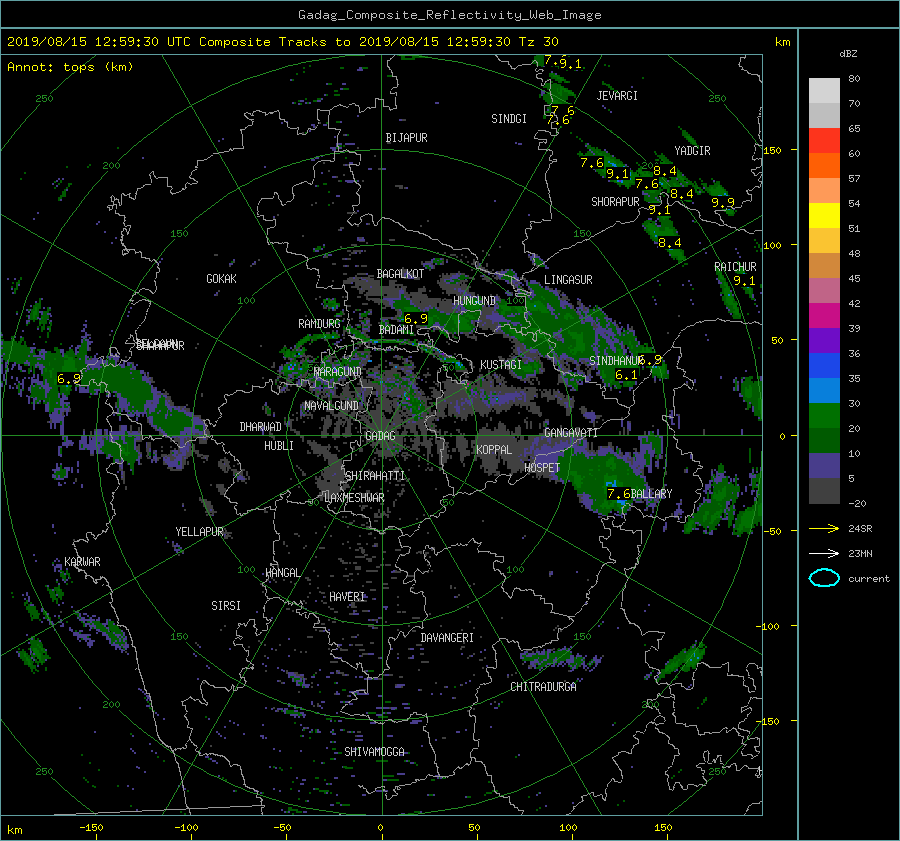Click the cyan current storm ellipse symbol
Viewport: 900px width, 841px height.
[824, 578]
